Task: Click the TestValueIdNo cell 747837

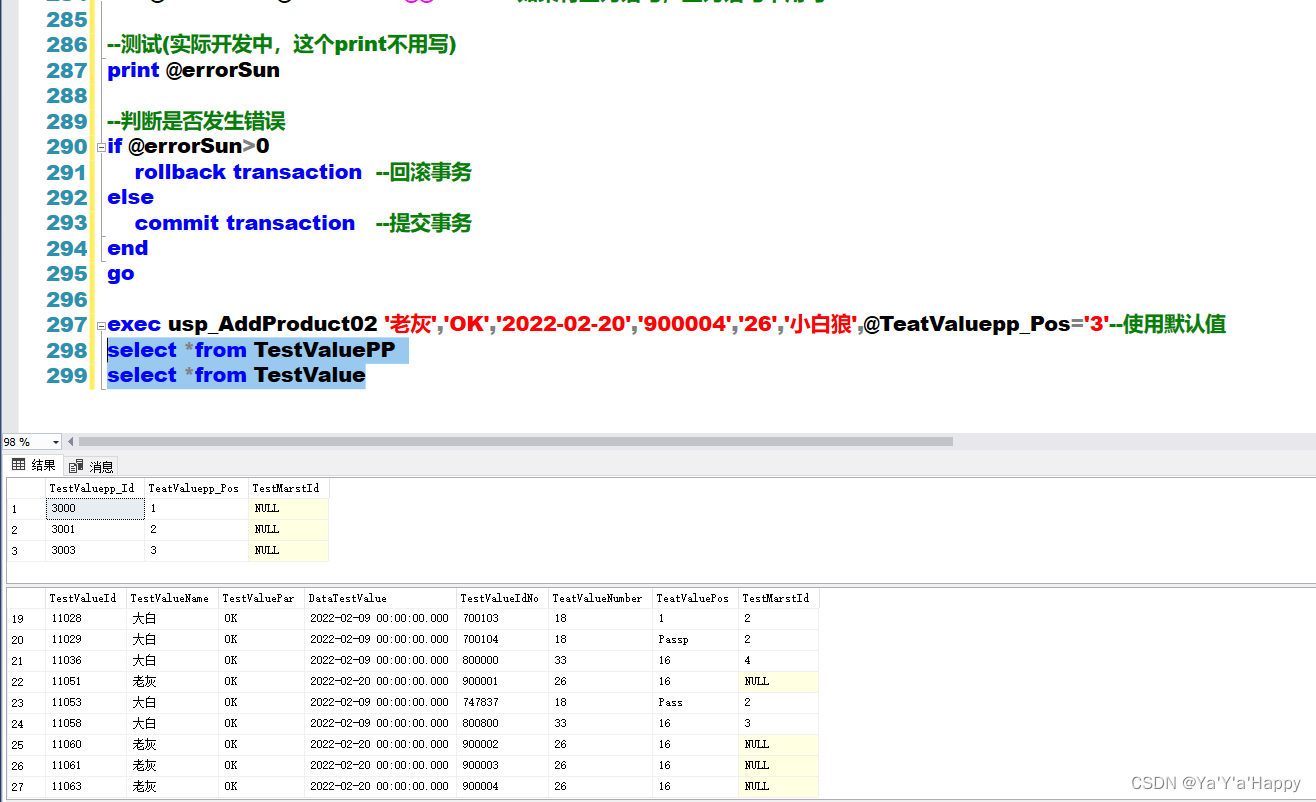Action: (502, 702)
